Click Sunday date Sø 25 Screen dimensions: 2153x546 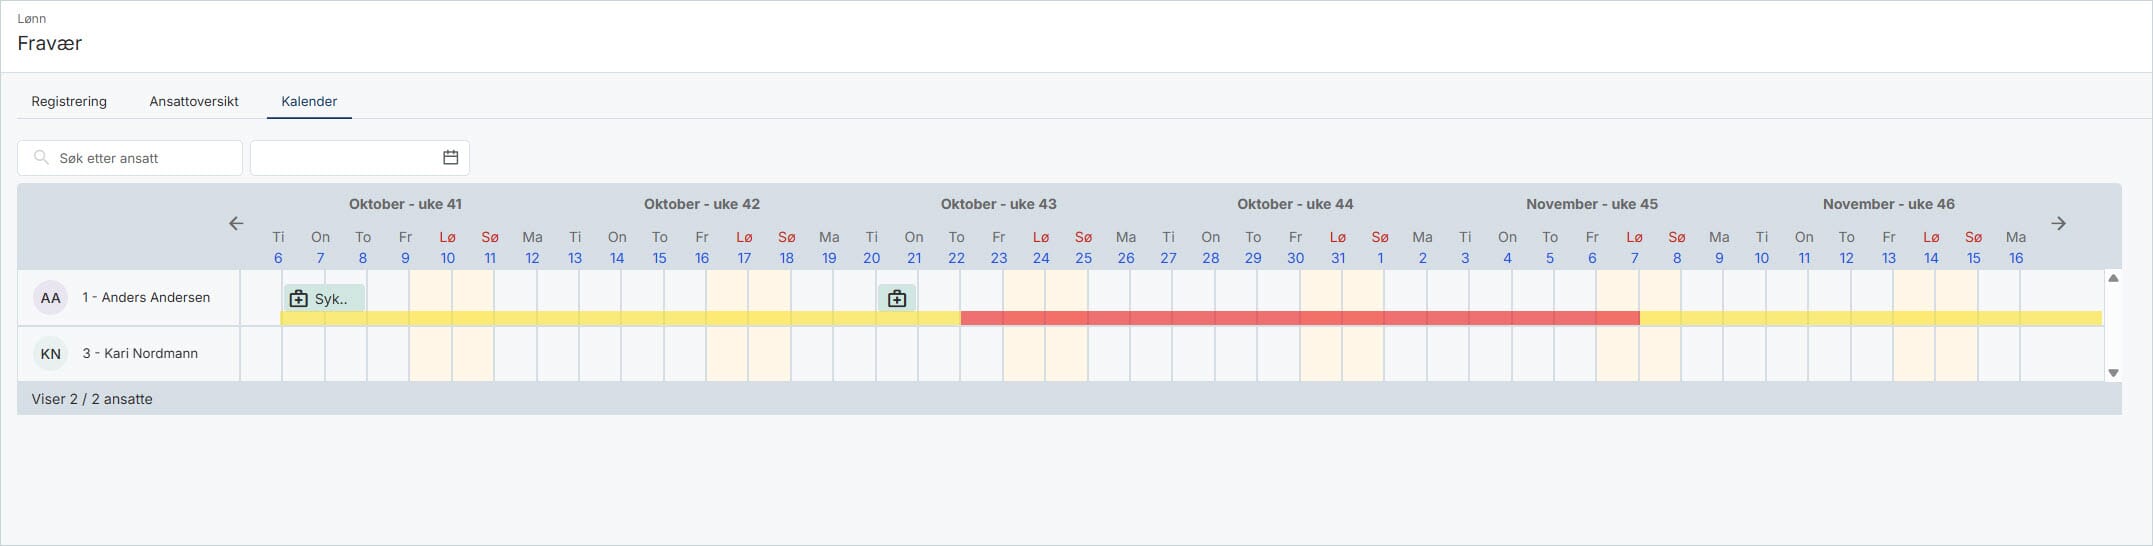[1083, 248]
